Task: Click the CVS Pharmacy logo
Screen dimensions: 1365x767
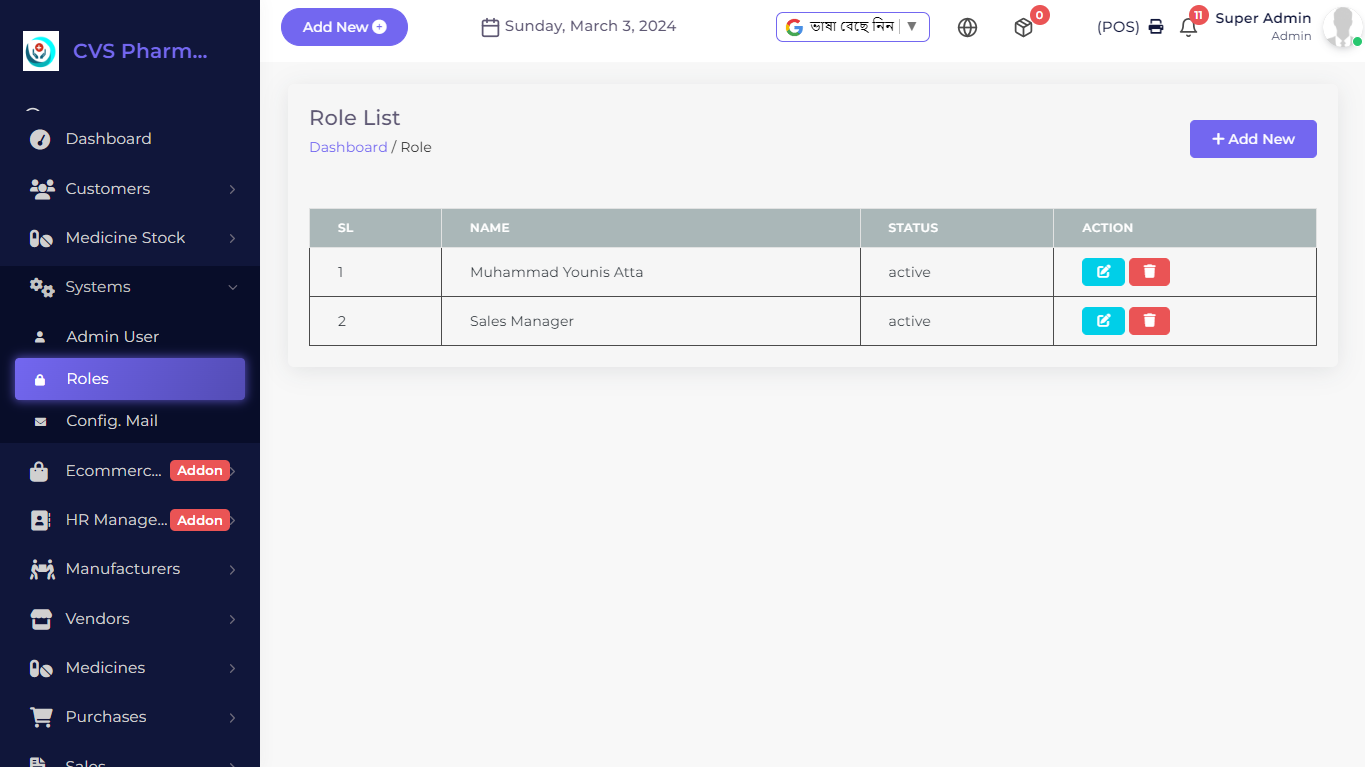Action: pyautogui.click(x=41, y=51)
